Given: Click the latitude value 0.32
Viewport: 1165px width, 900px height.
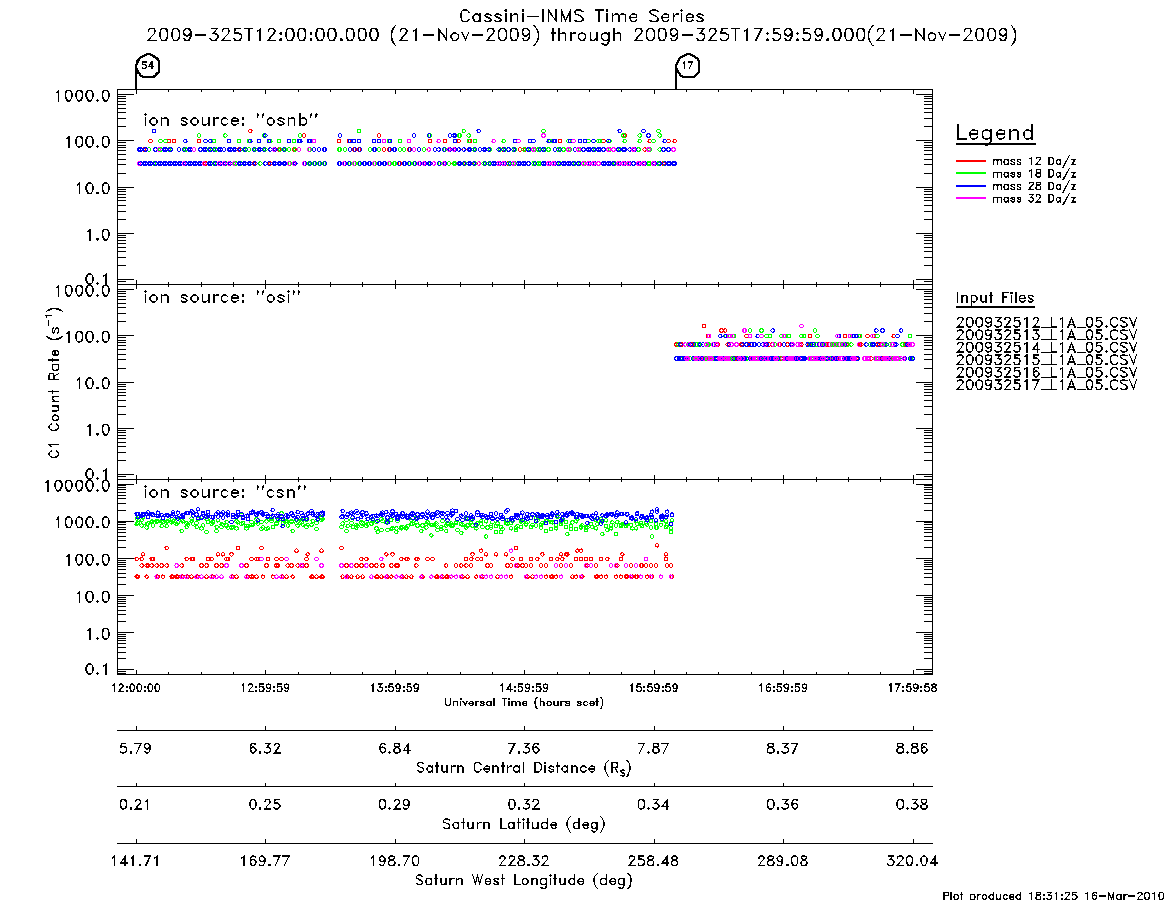Looking at the screenshot, I should pyautogui.click(x=524, y=805).
